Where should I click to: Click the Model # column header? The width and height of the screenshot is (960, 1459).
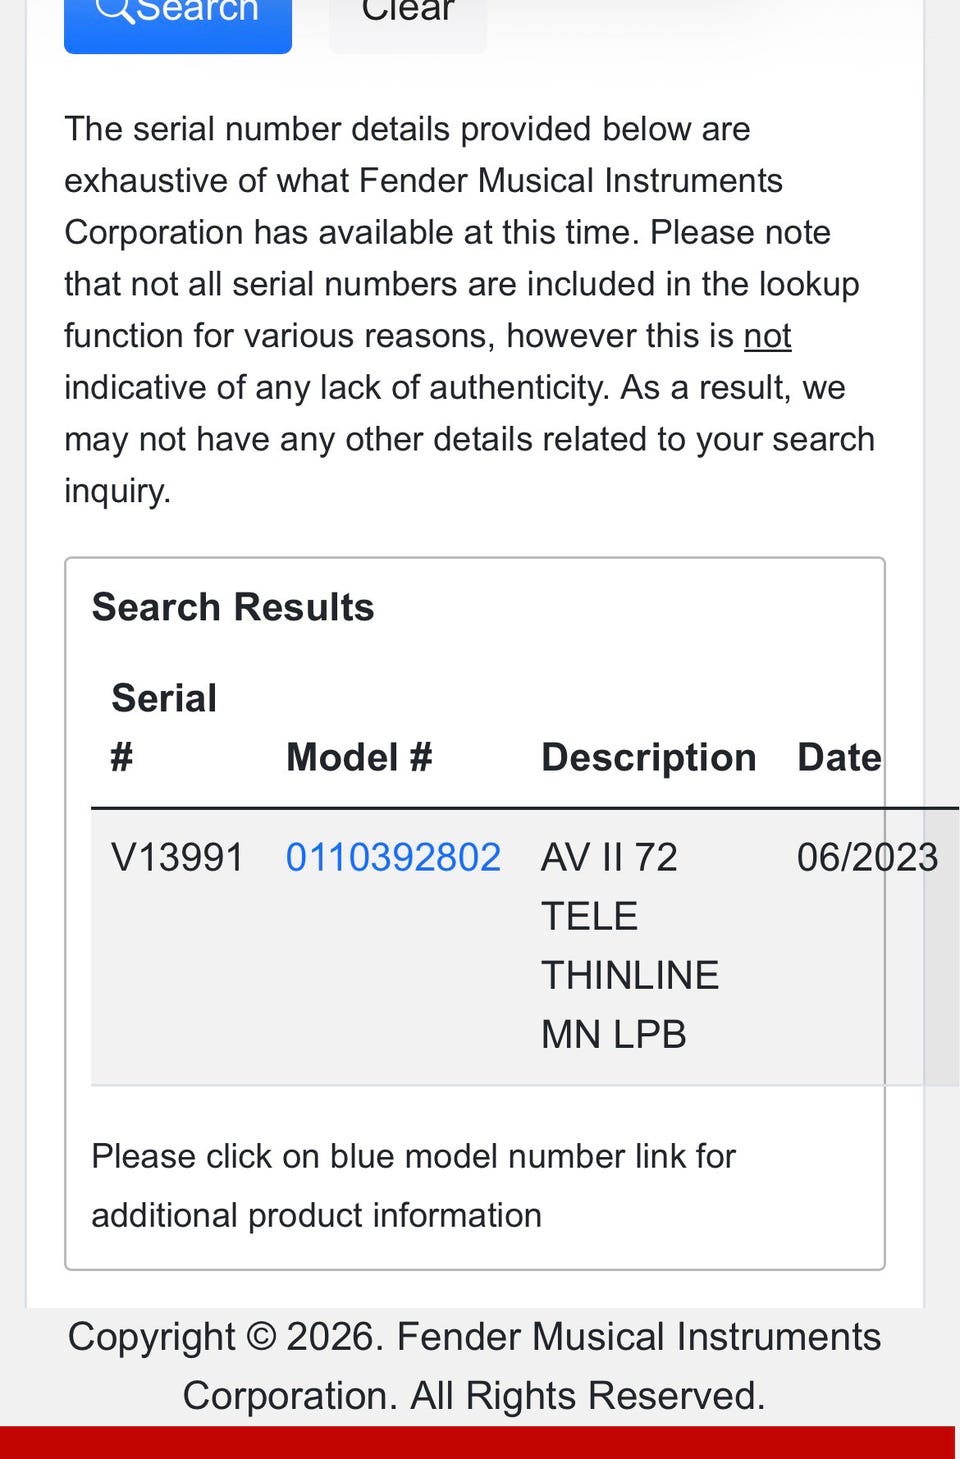(359, 757)
